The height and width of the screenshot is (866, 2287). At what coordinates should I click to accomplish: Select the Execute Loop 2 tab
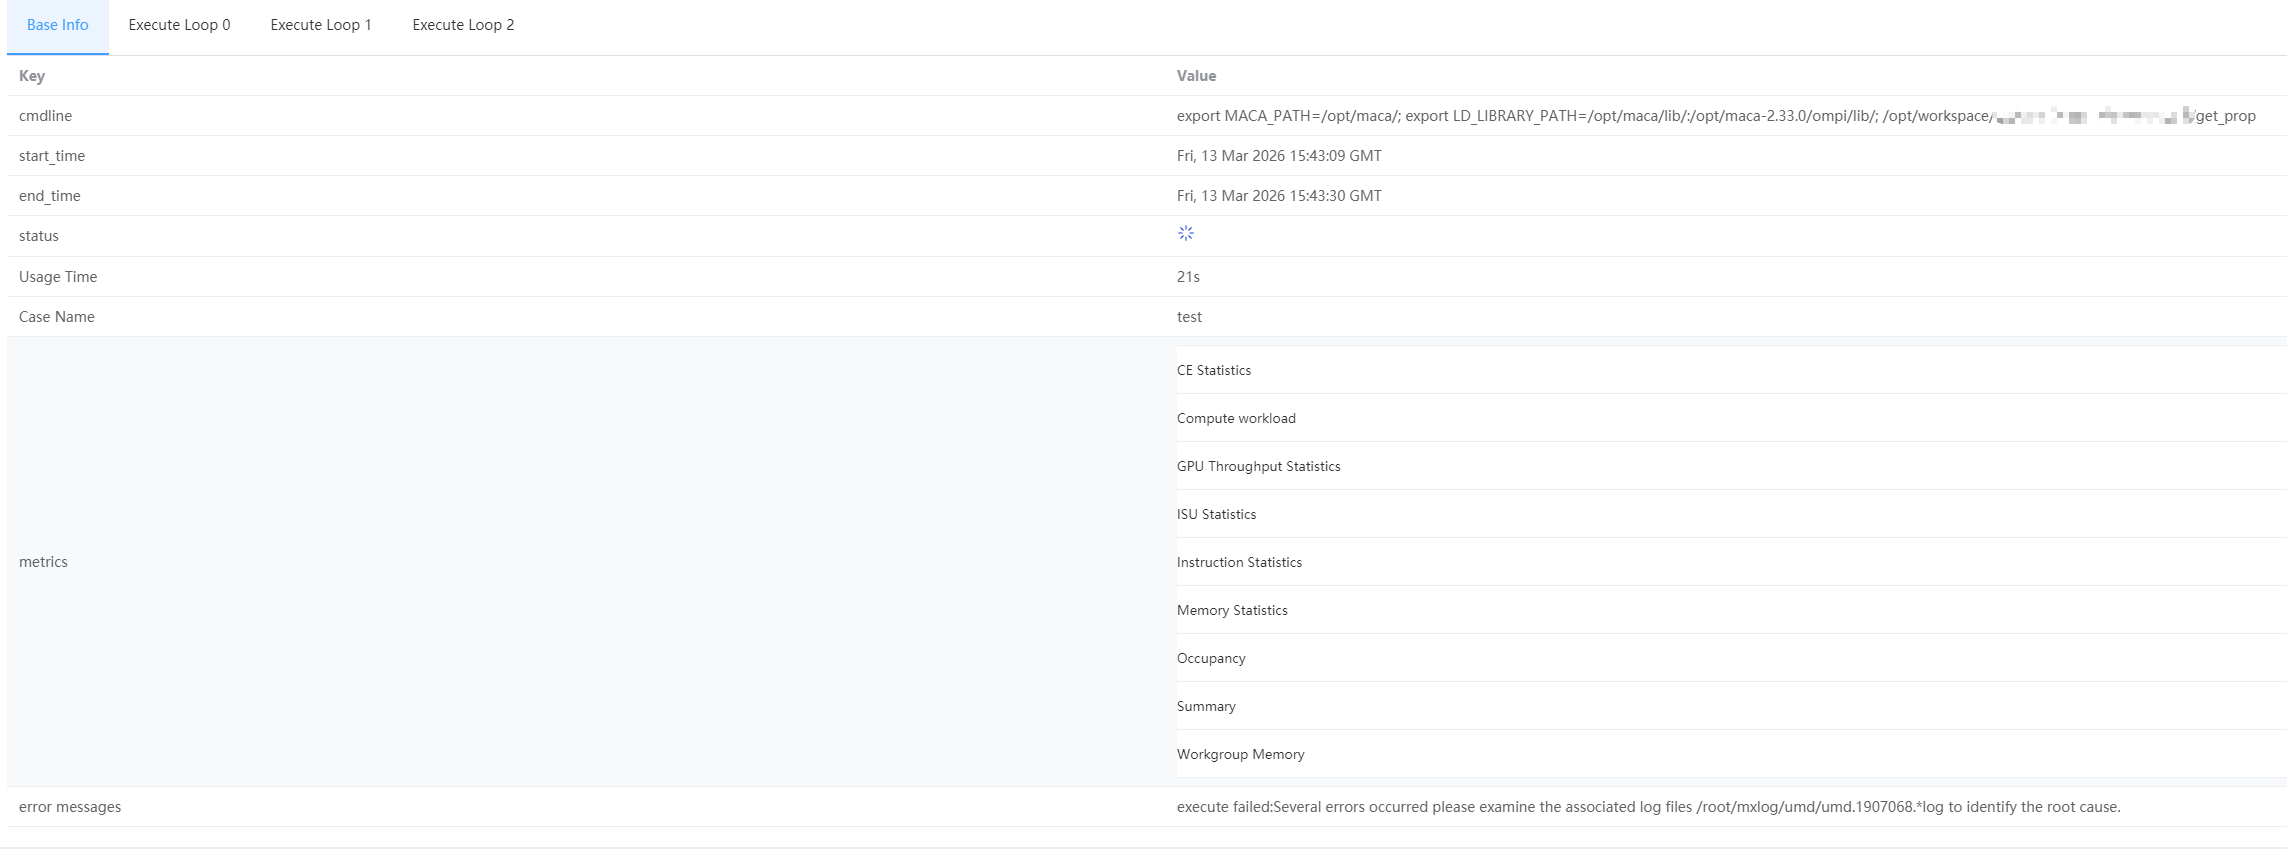[463, 25]
